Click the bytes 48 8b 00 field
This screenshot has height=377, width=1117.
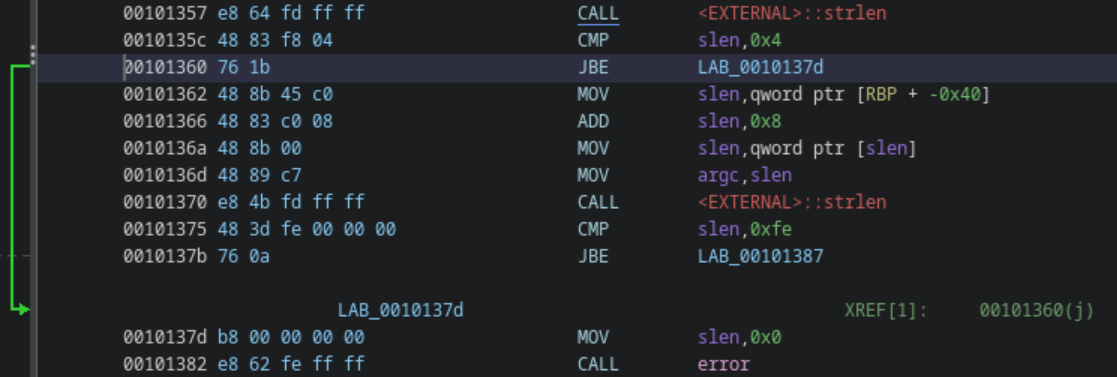[259, 149]
